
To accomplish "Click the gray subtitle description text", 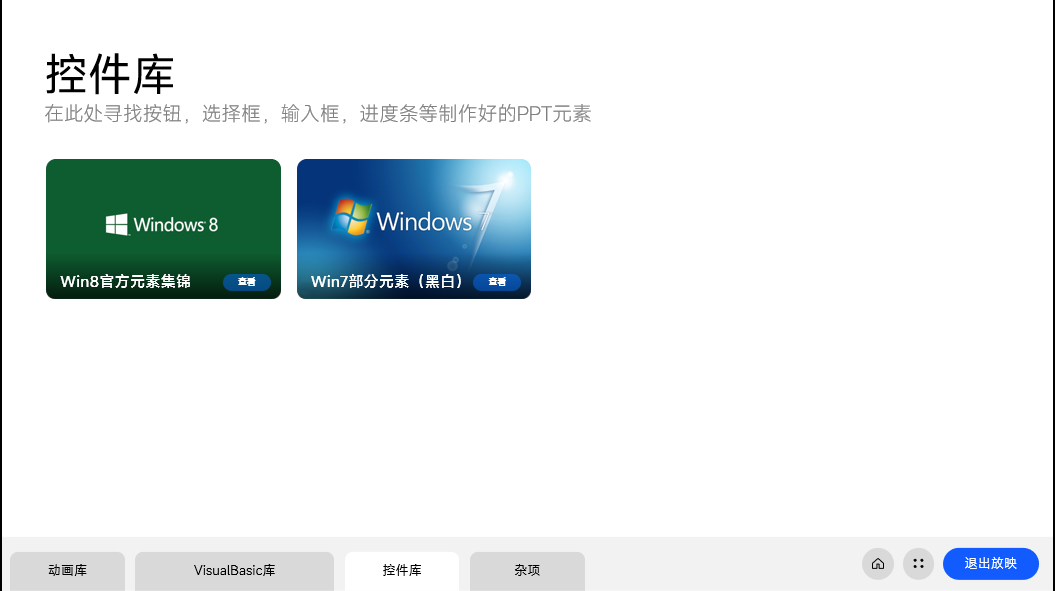I will point(318,114).
